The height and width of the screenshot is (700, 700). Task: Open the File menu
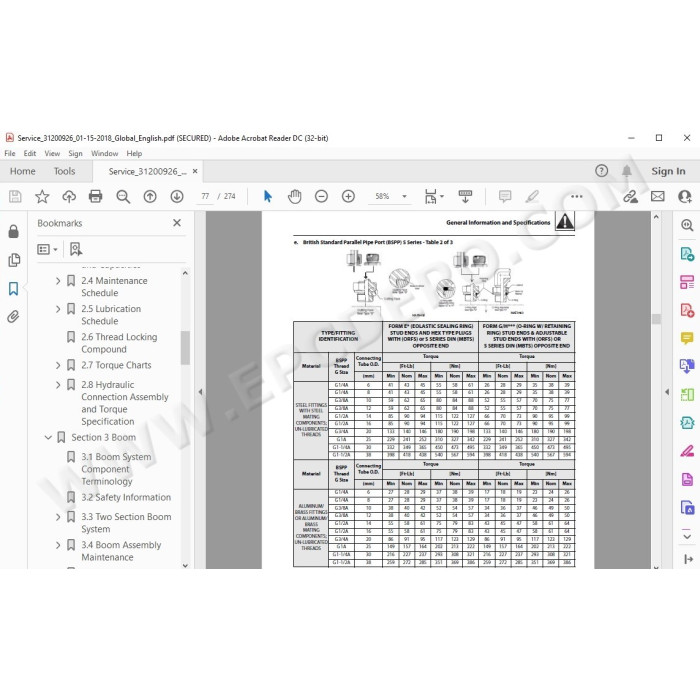tap(10, 154)
